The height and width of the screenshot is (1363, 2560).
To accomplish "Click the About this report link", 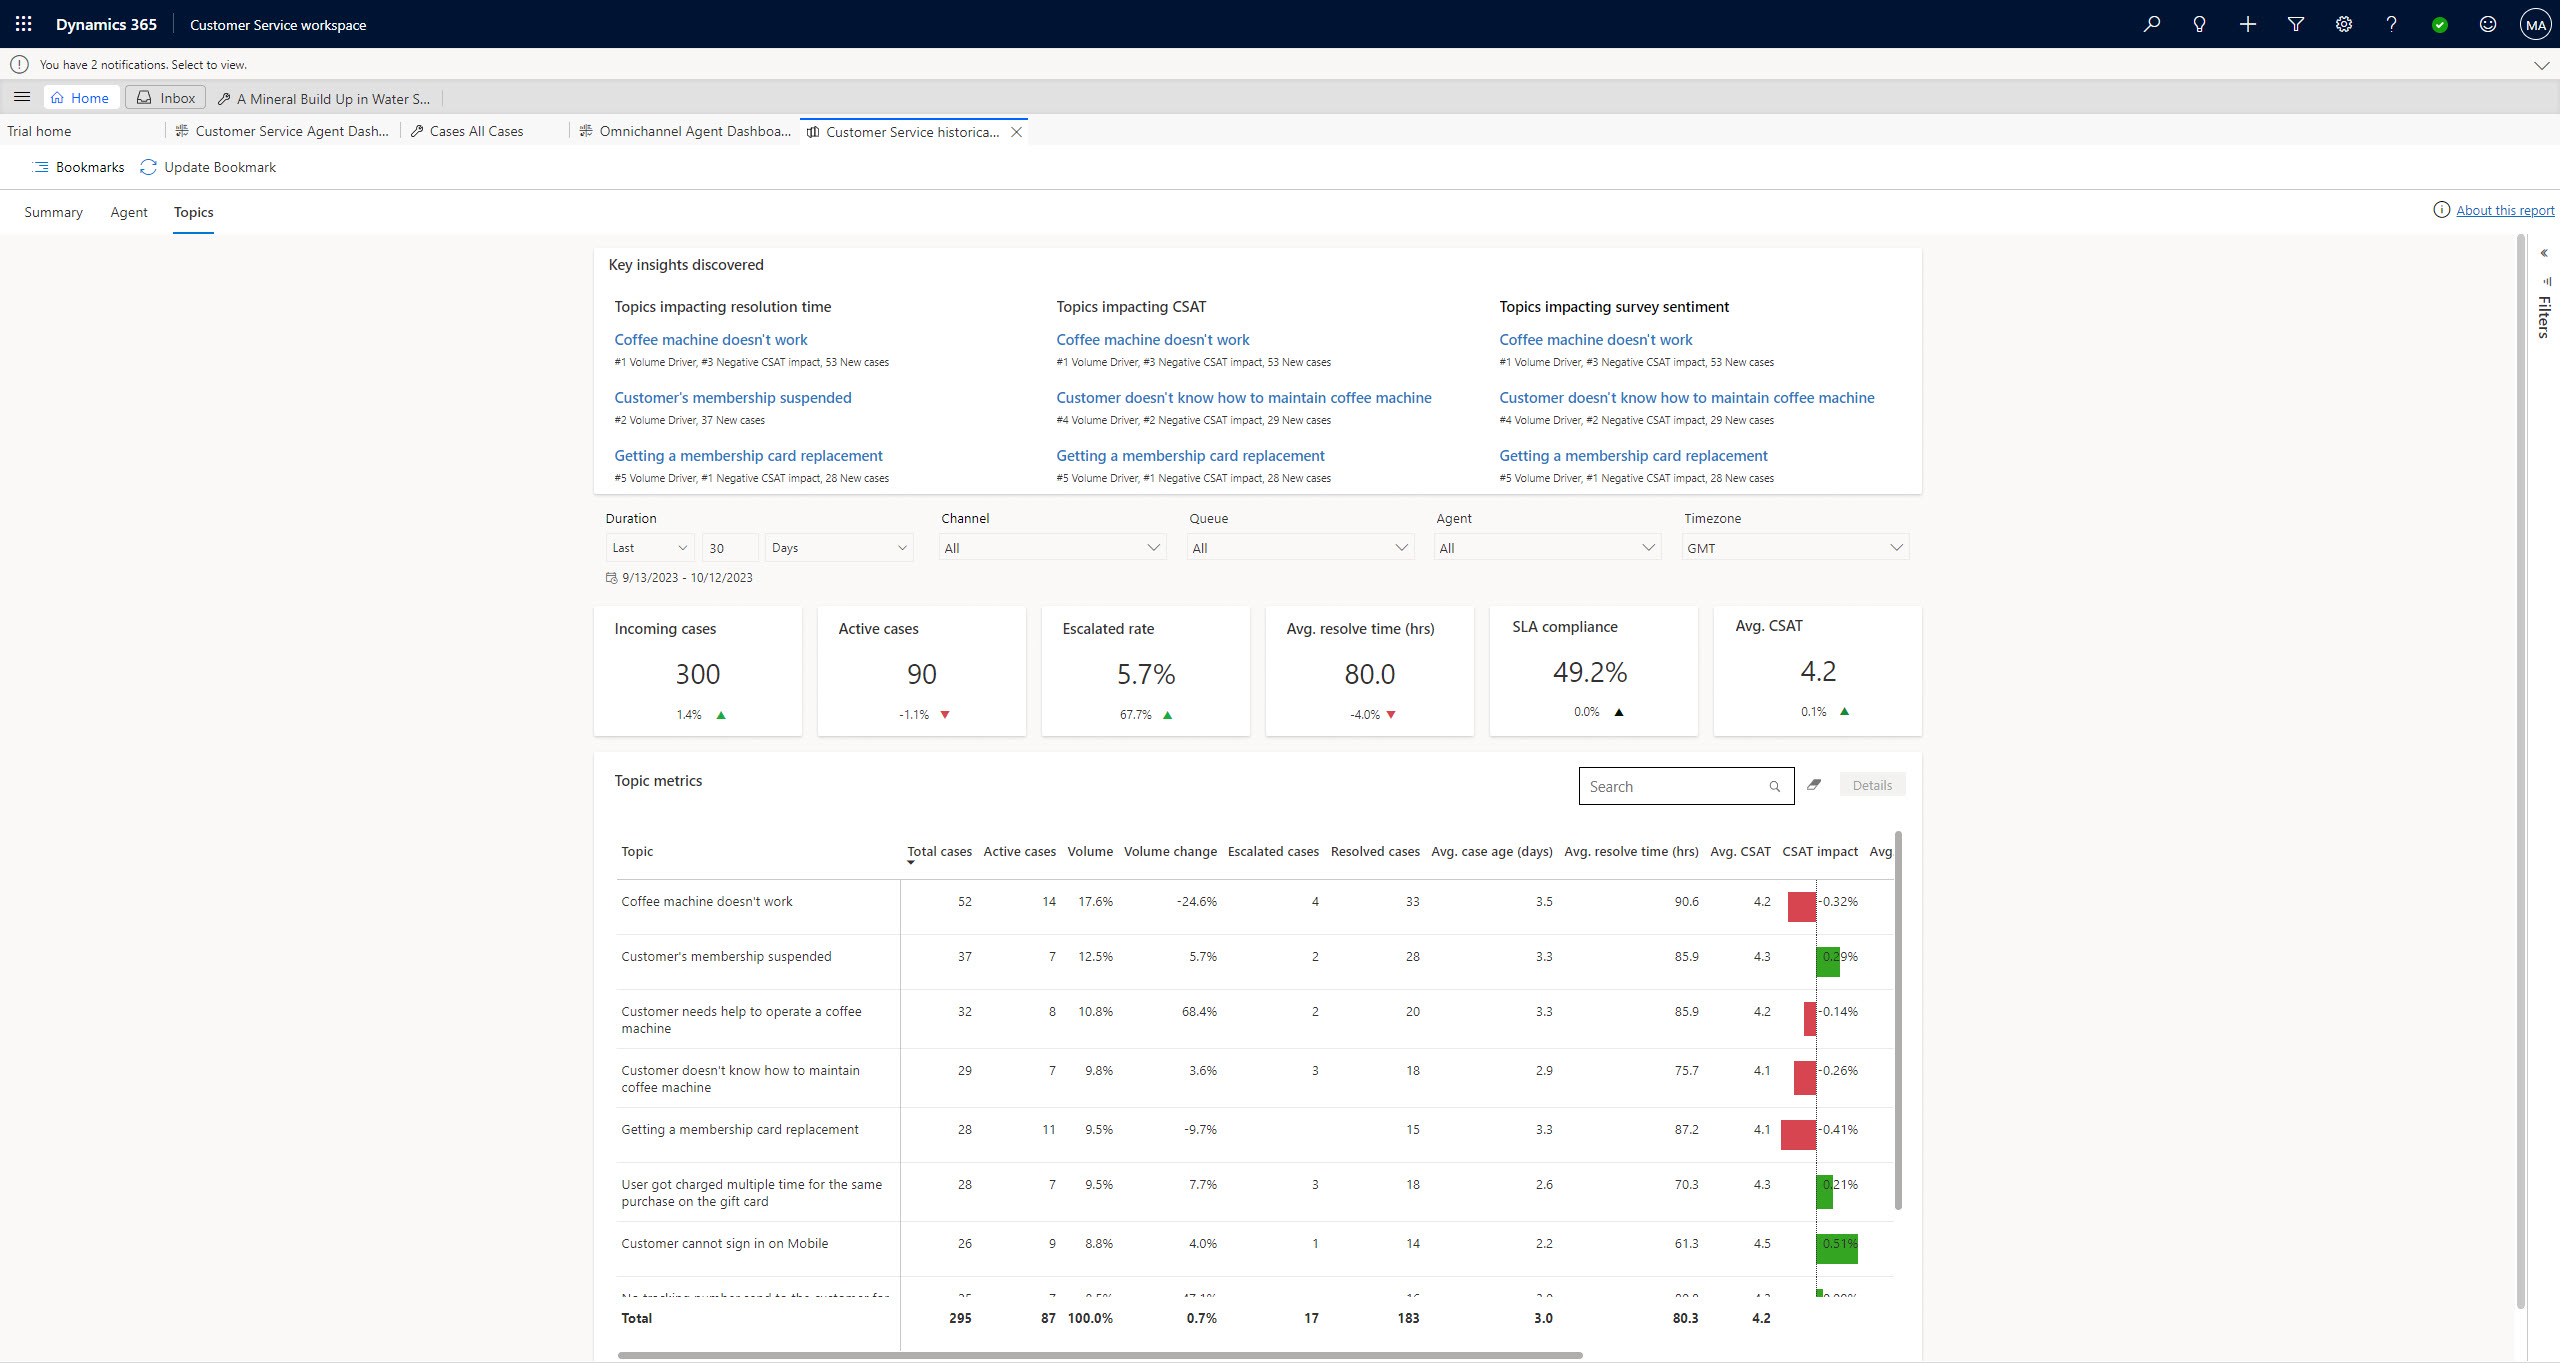I will pos(2505,210).
